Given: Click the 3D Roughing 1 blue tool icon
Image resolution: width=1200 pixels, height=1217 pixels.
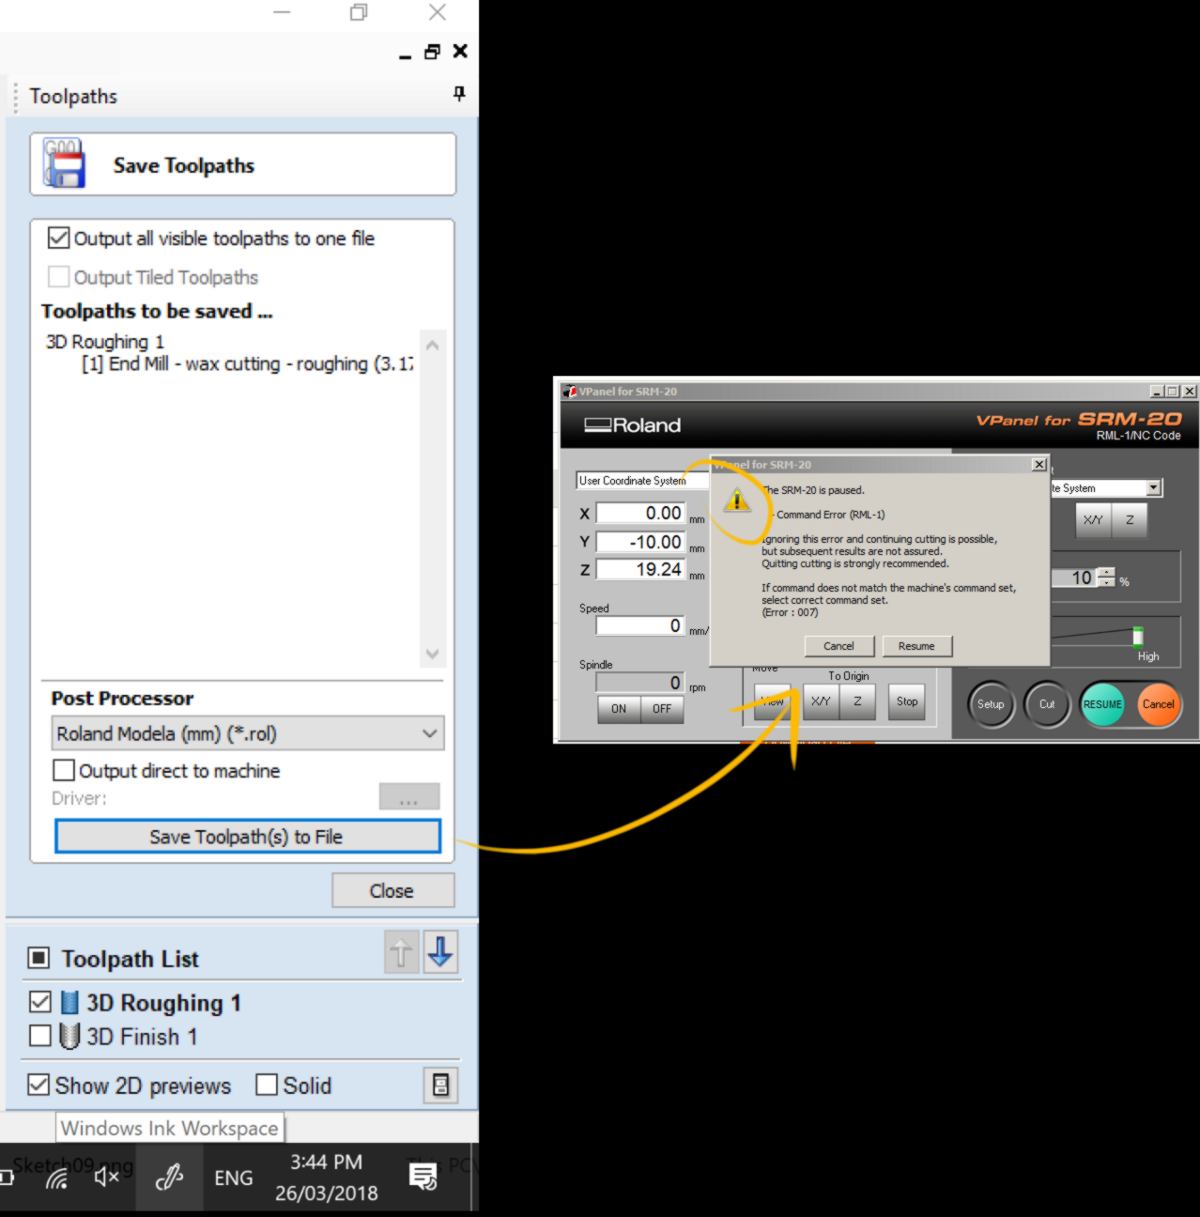Looking at the screenshot, I should coord(69,1002).
